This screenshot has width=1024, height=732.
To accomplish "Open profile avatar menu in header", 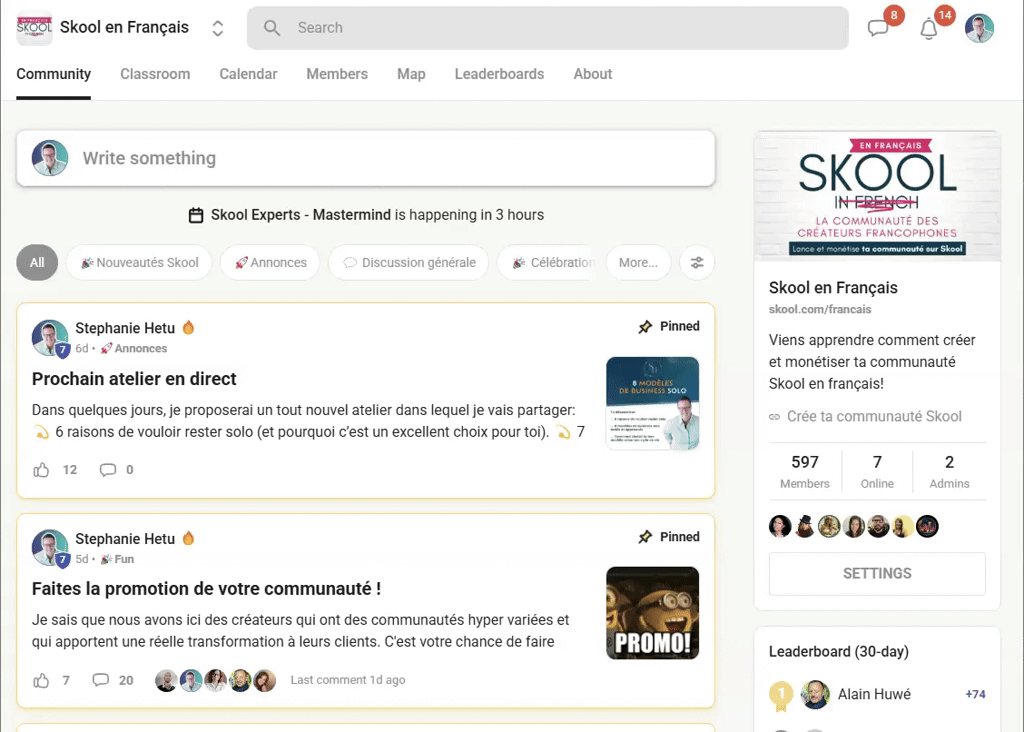I will coord(979,28).
